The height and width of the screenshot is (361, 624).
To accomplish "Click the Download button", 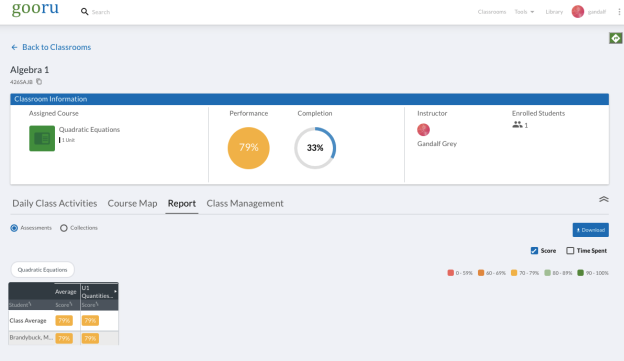I will click(591, 230).
